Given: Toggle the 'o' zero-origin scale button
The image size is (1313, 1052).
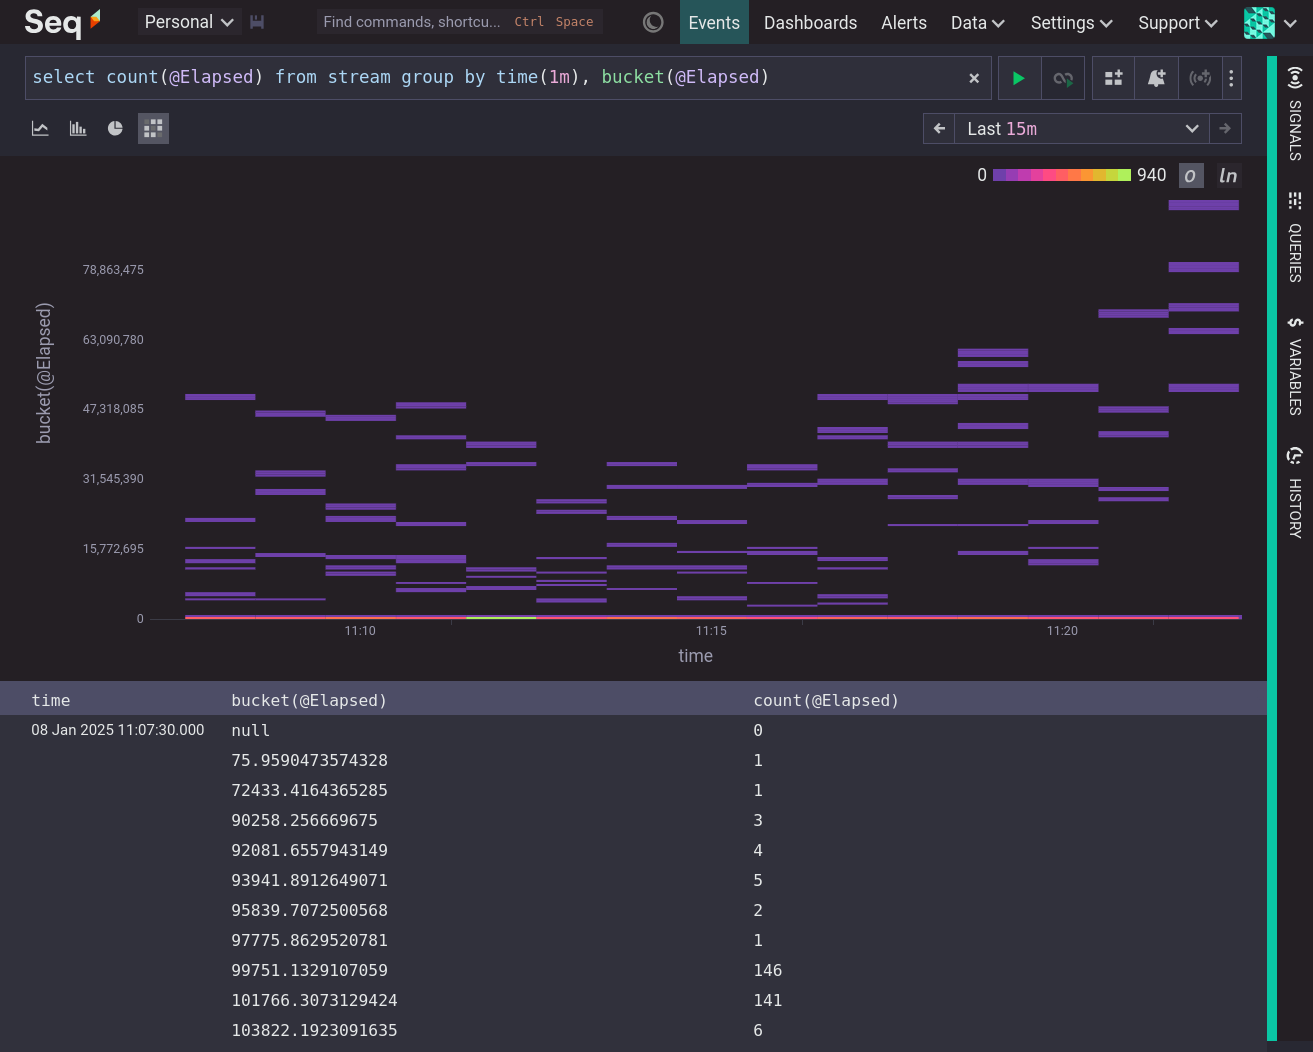Looking at the screenshot, I should (x=1190, y=176).
